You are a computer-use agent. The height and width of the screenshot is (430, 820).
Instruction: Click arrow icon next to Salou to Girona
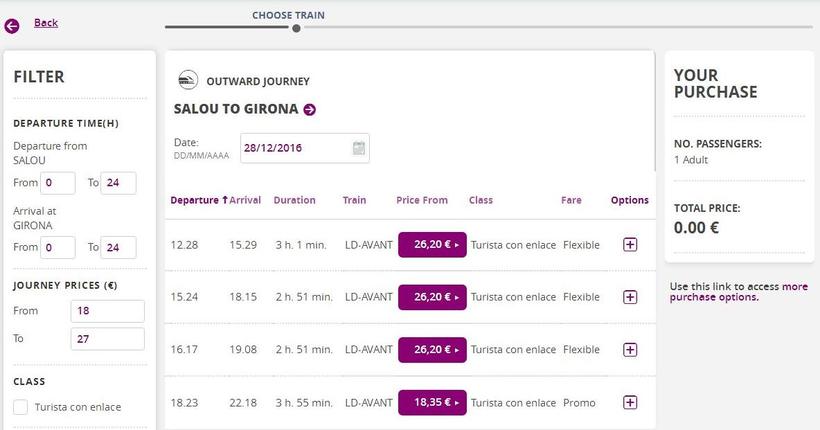310,110
